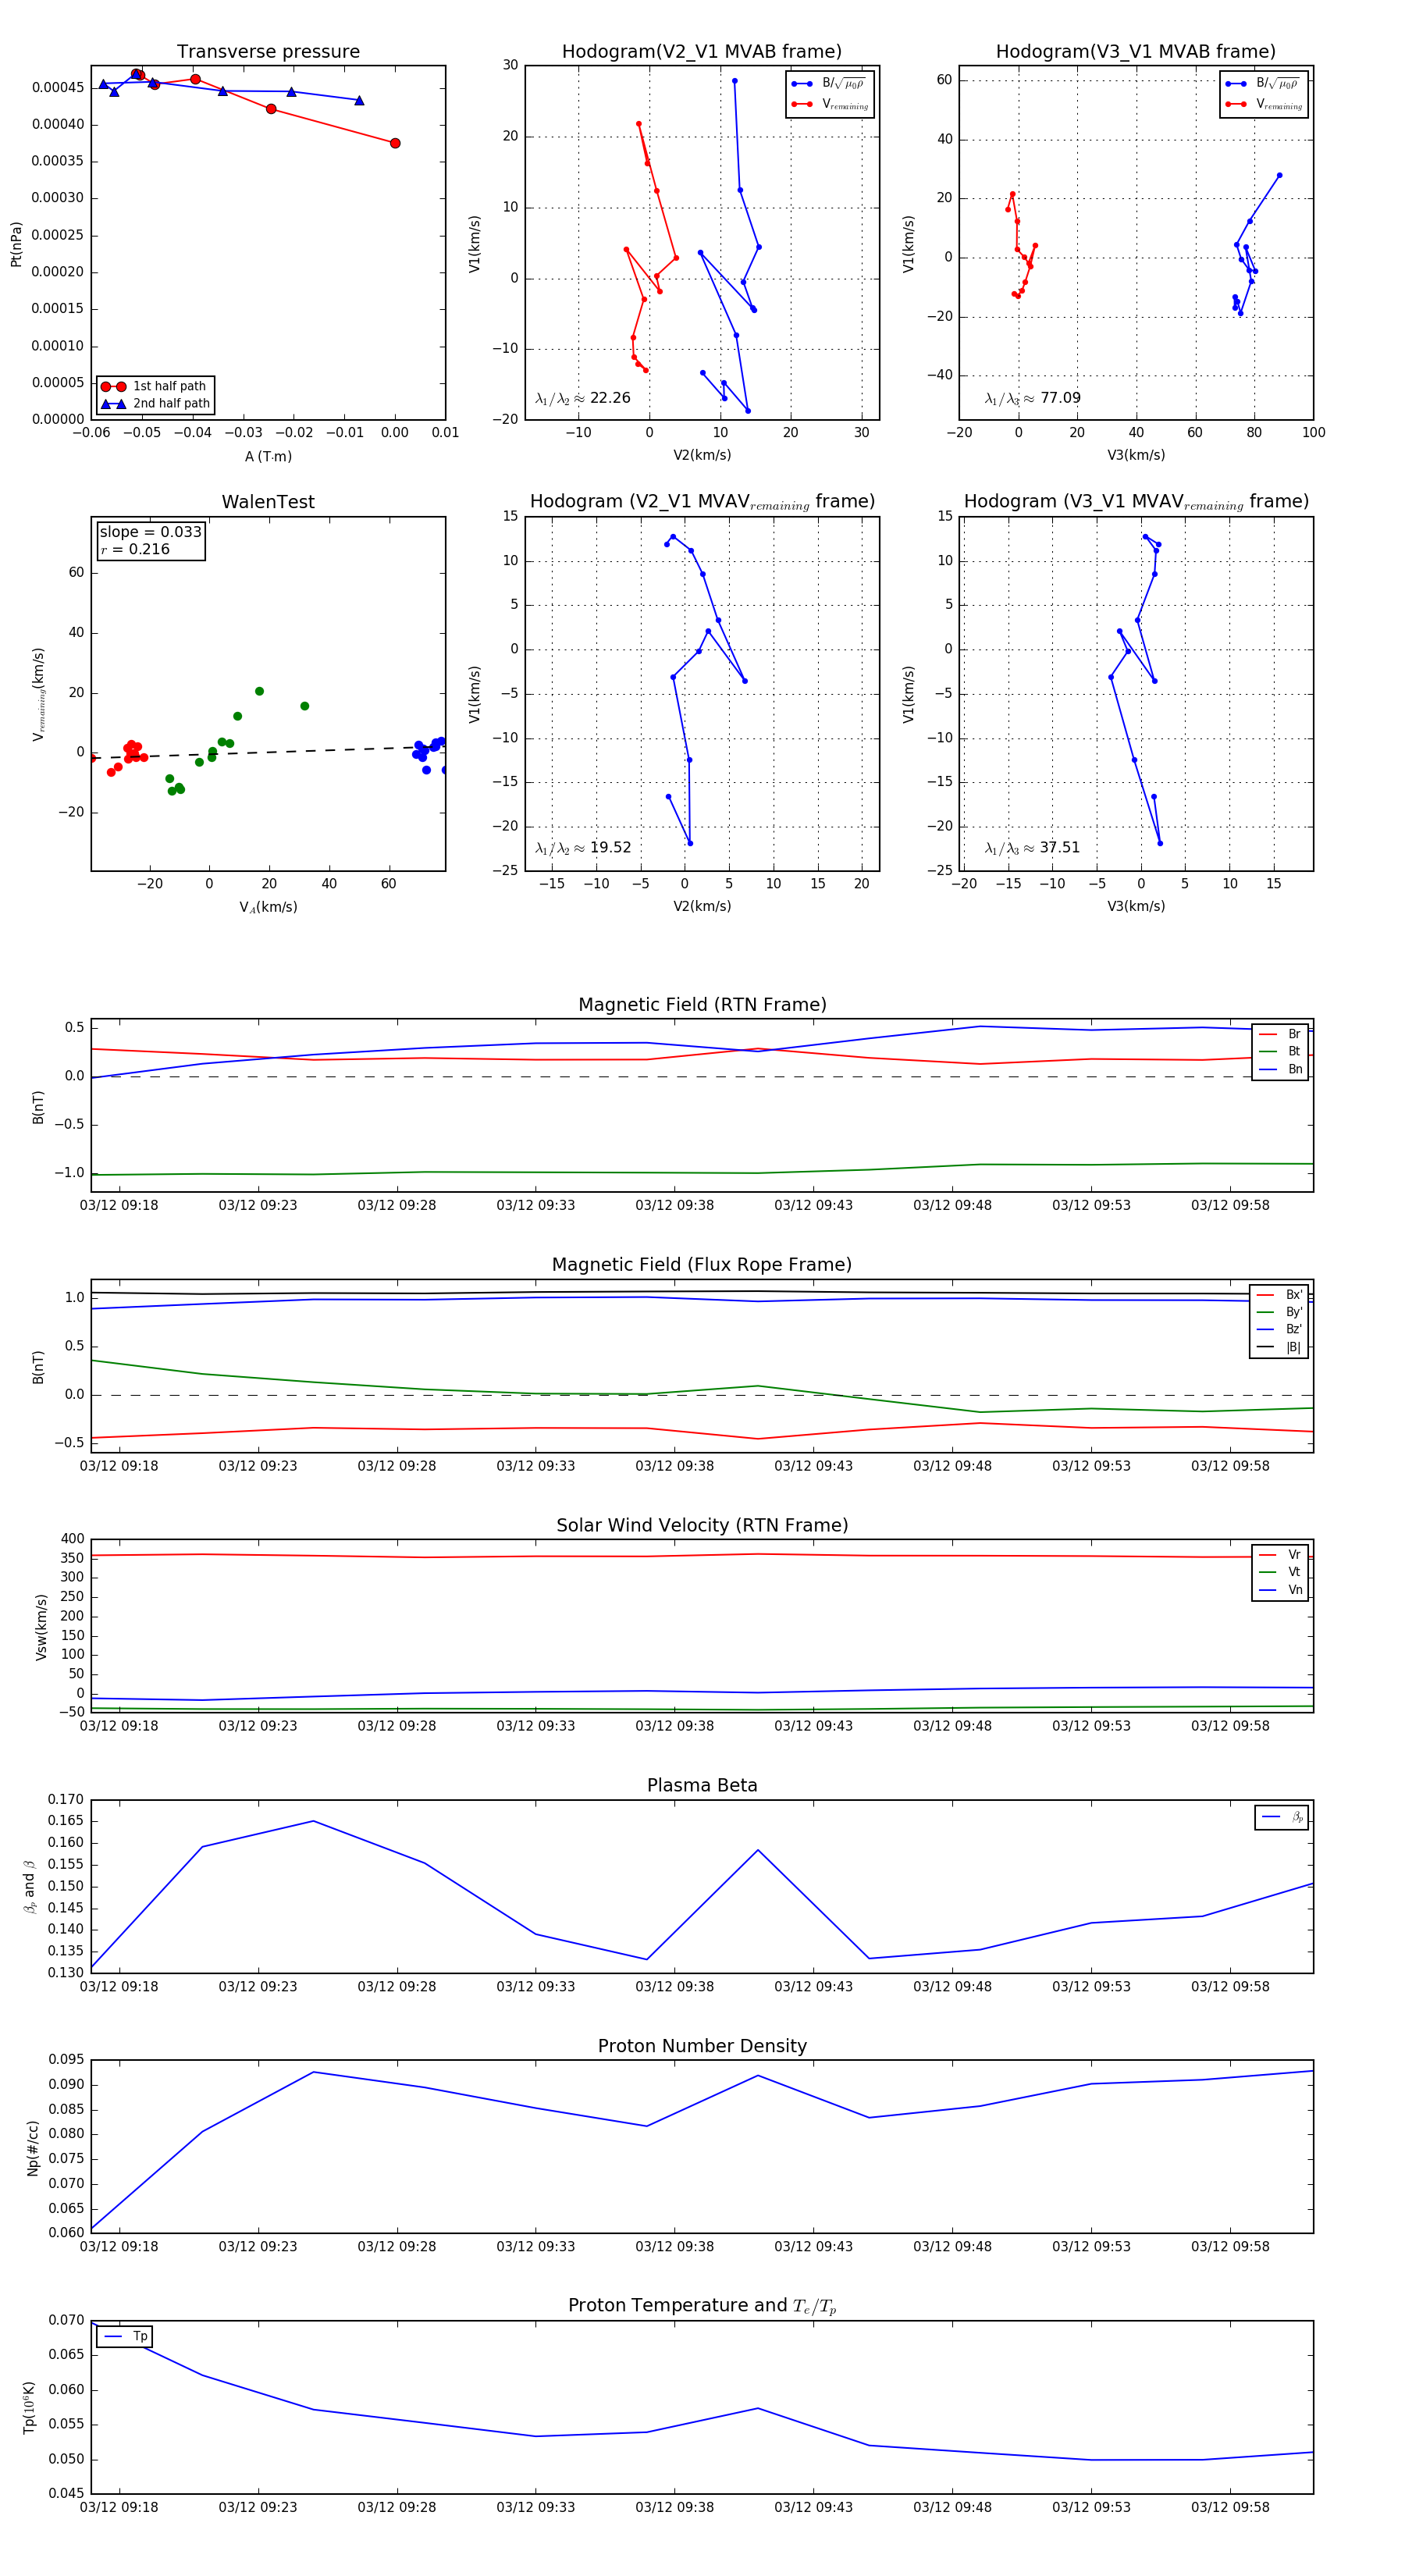
Task: Click the "V2(km/s)" x-axis label under MVAB hodogram
Action: click(702, 455)
